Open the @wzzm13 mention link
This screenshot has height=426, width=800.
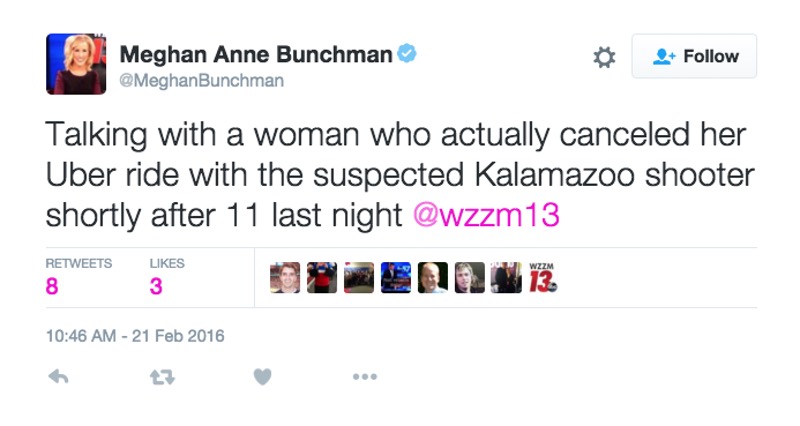click(486, 215)
